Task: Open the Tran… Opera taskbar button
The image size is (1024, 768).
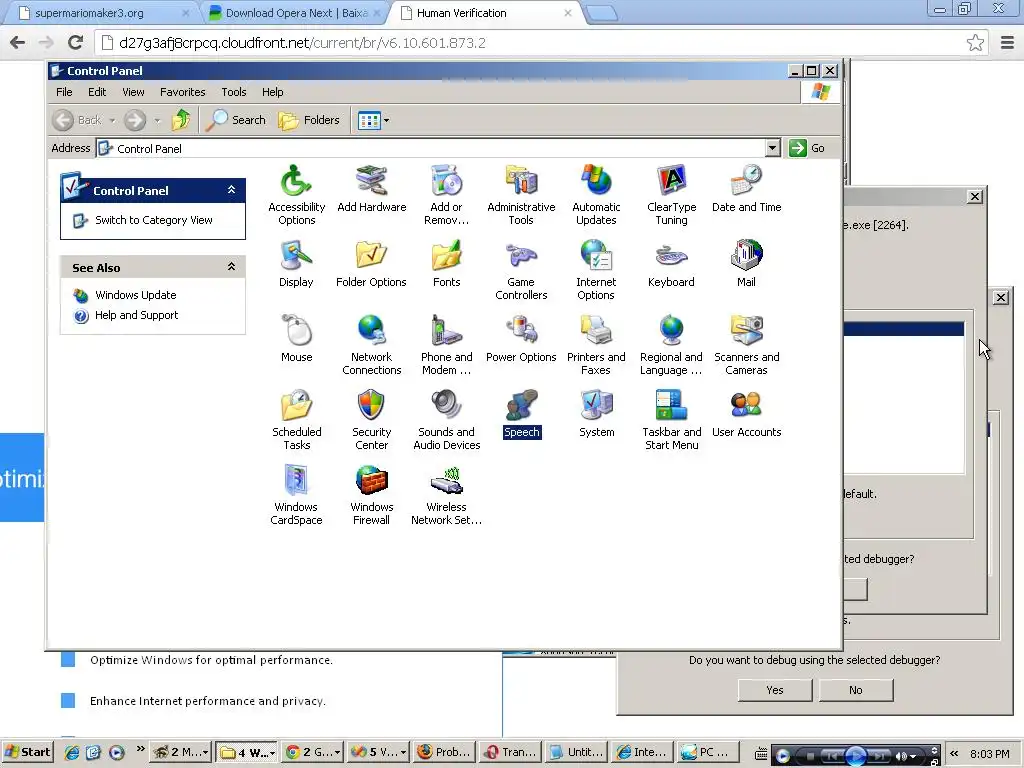Action: pyautogui.click(x=511, y=752)
